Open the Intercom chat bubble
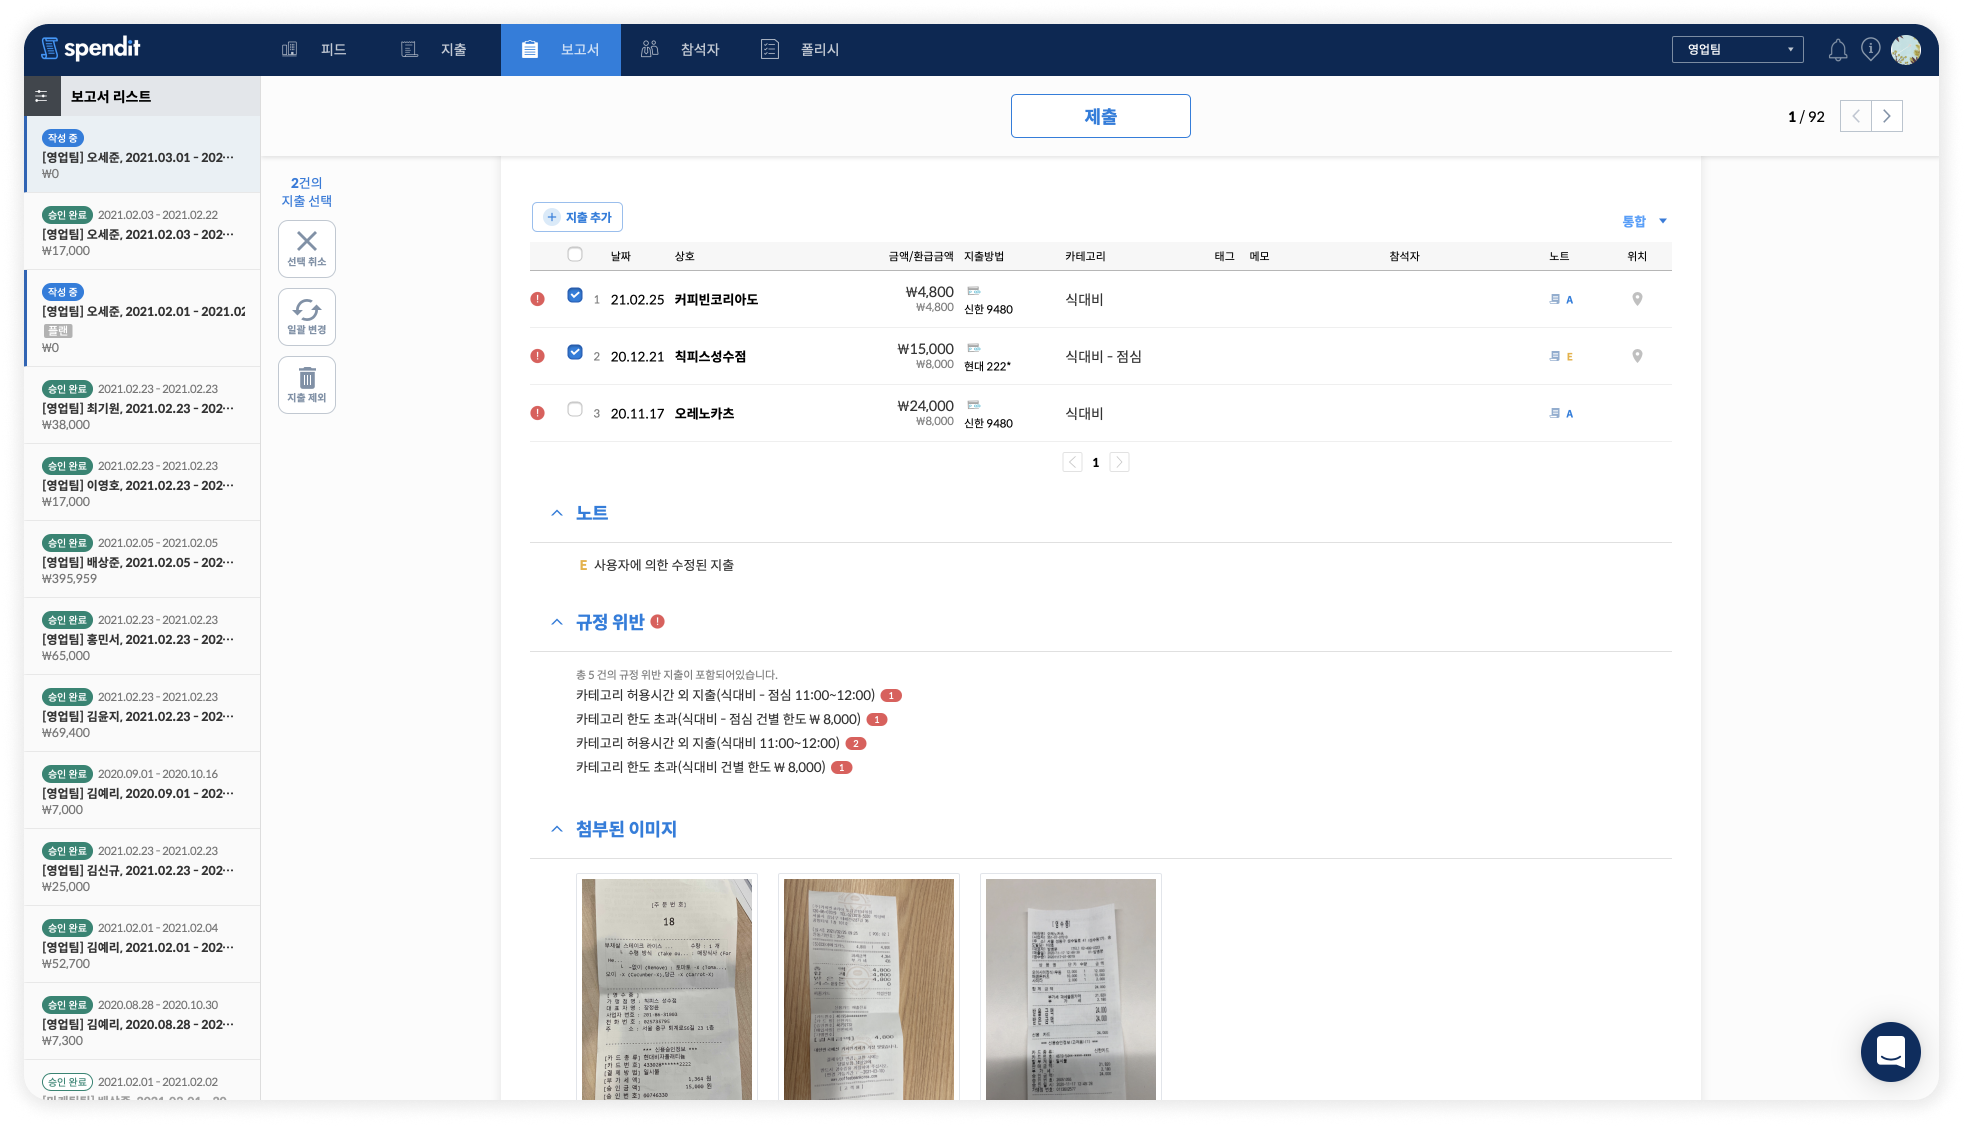This screenshot has width=1965, height=1126. tap(1890, 1052)
